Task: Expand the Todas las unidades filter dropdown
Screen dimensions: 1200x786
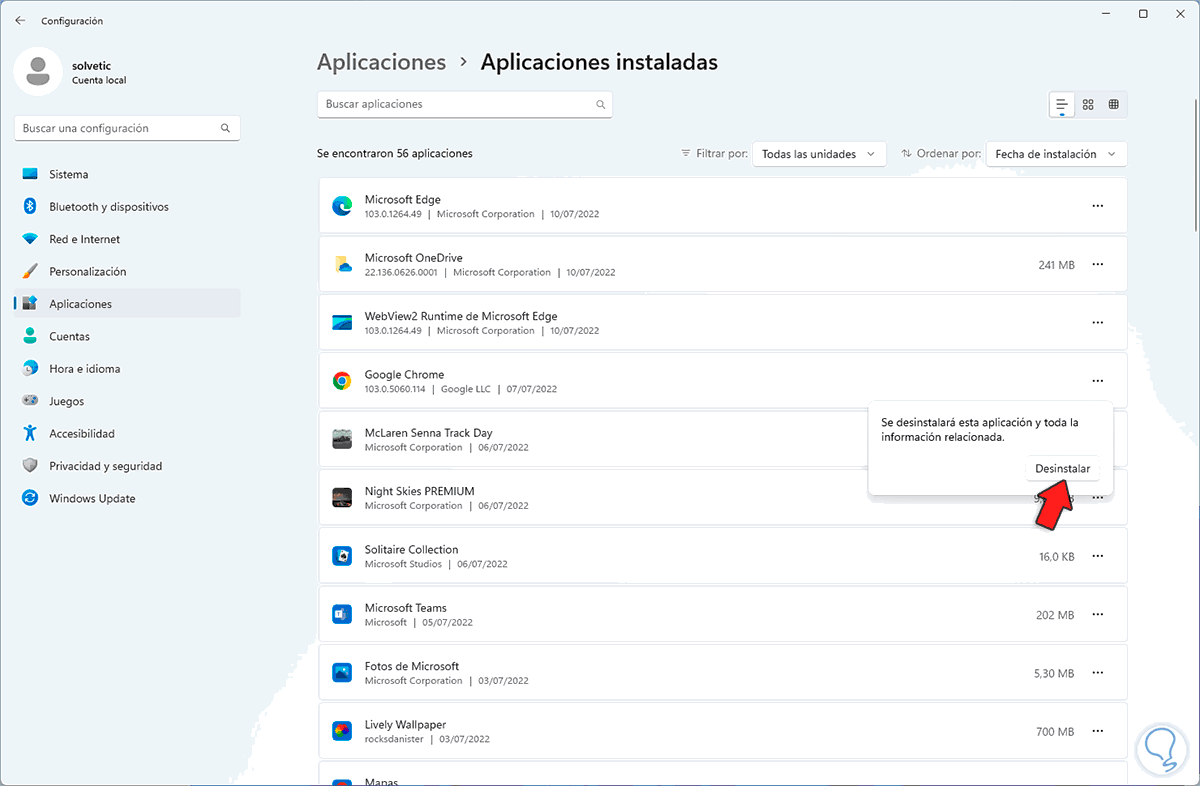Action: click(818, 154)
